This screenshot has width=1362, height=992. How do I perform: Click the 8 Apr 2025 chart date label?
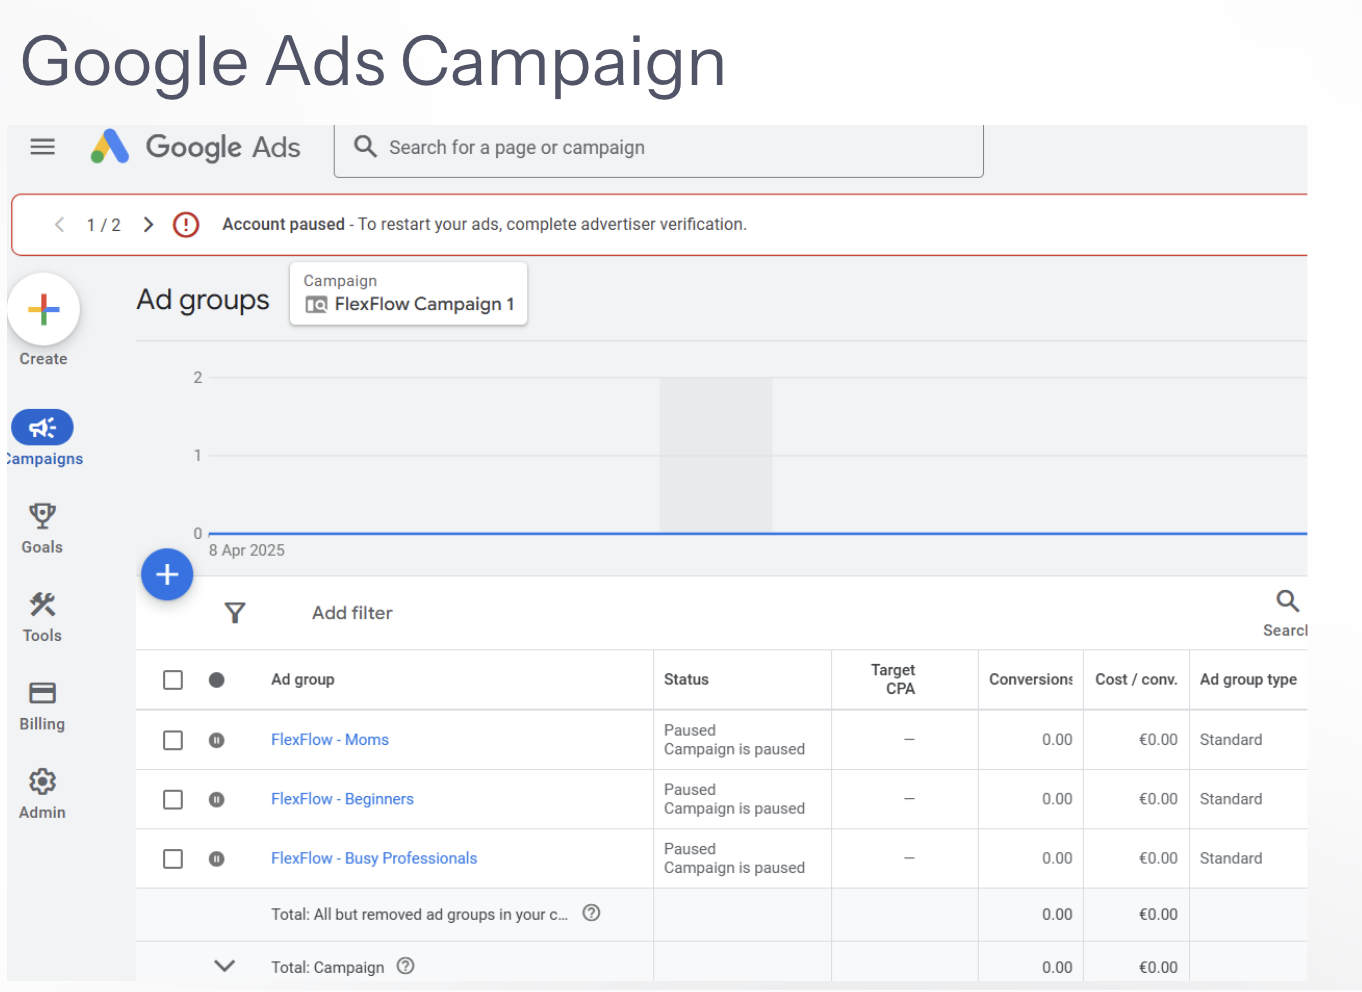click(247, 551)
